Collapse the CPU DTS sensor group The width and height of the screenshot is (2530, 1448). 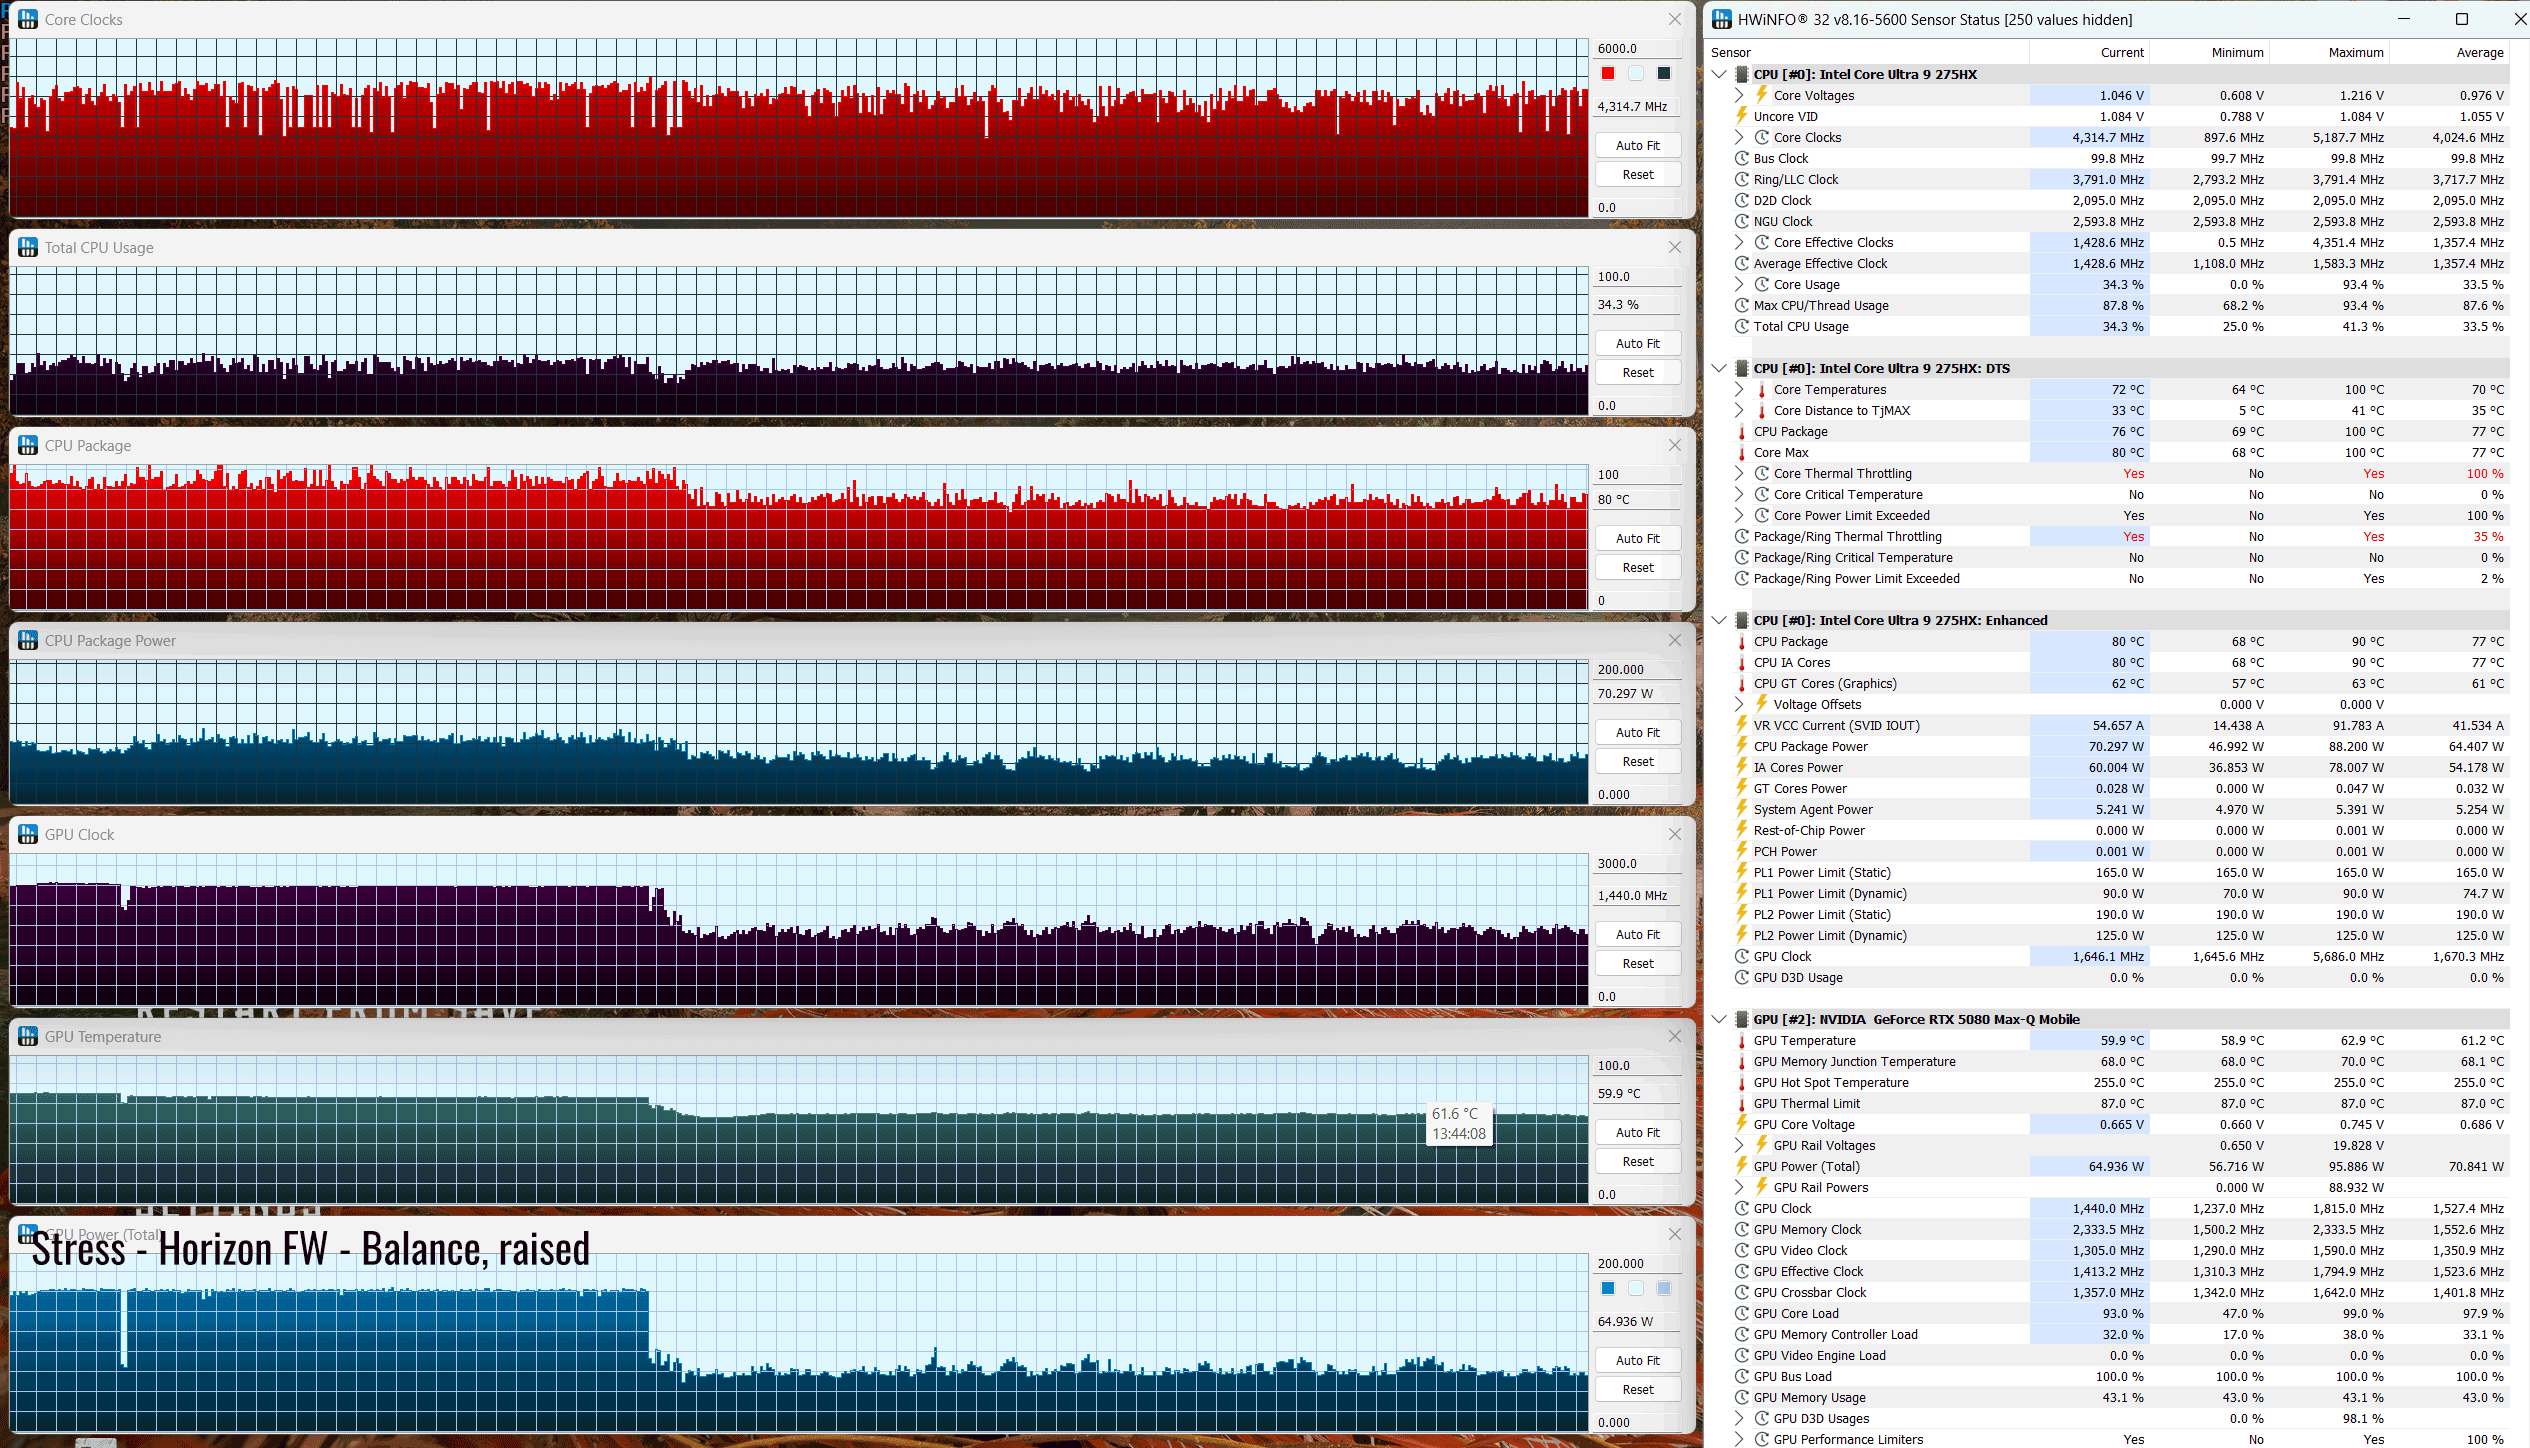[x=1719, y=368]
